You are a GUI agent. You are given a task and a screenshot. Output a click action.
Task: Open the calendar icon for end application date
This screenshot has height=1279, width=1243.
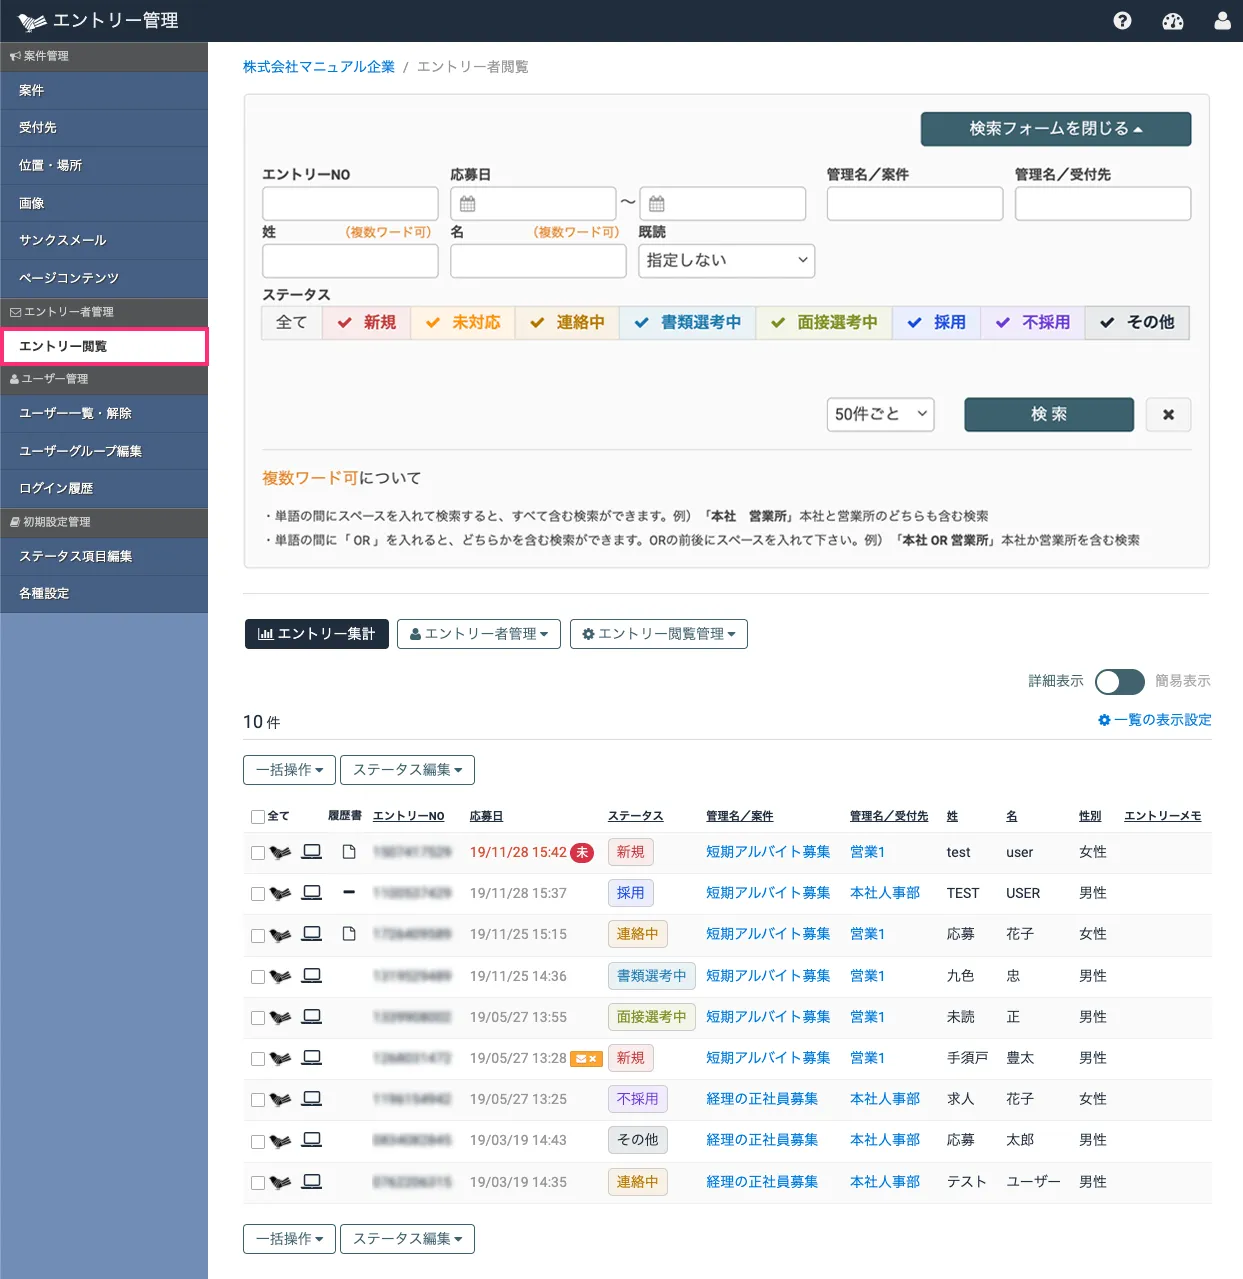point(657,204)
